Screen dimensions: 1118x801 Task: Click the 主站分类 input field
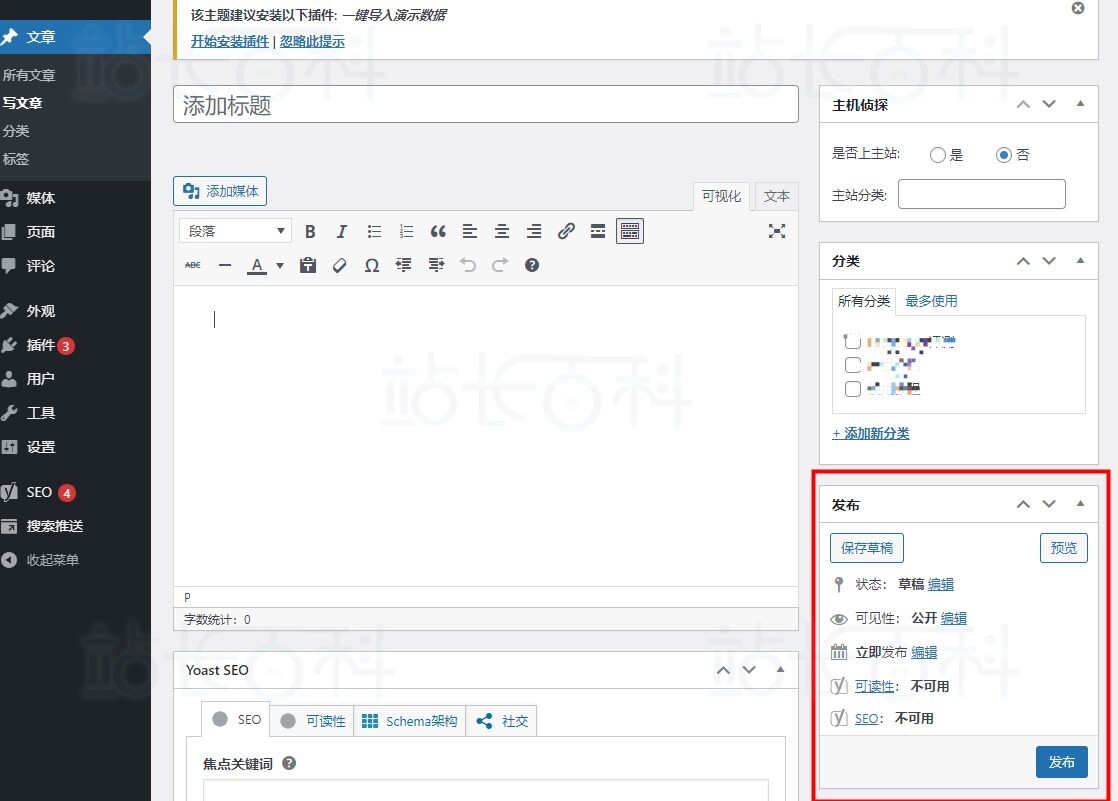981,194
